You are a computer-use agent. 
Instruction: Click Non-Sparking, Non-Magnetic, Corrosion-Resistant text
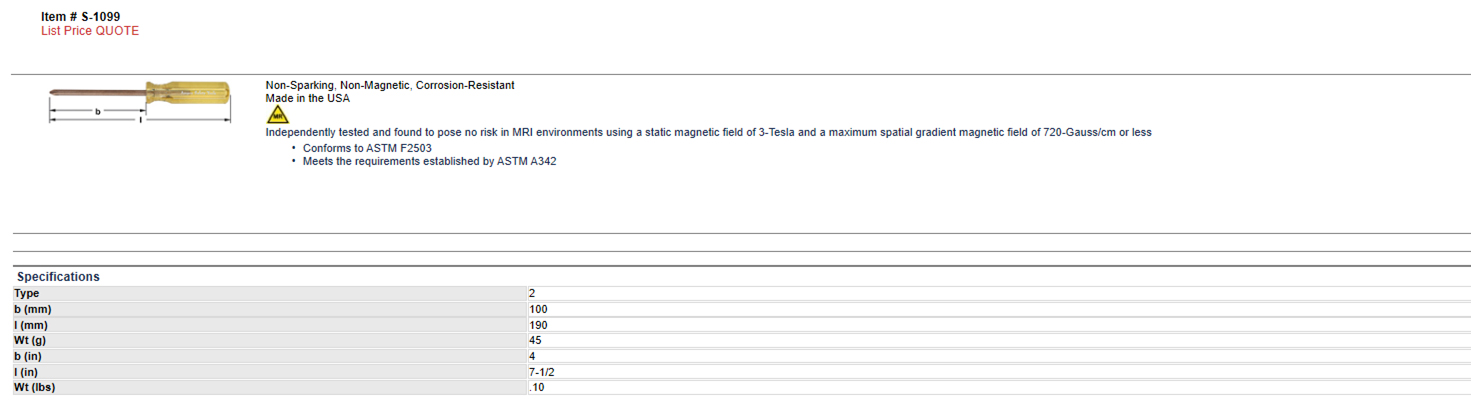(x=390, y=85)
